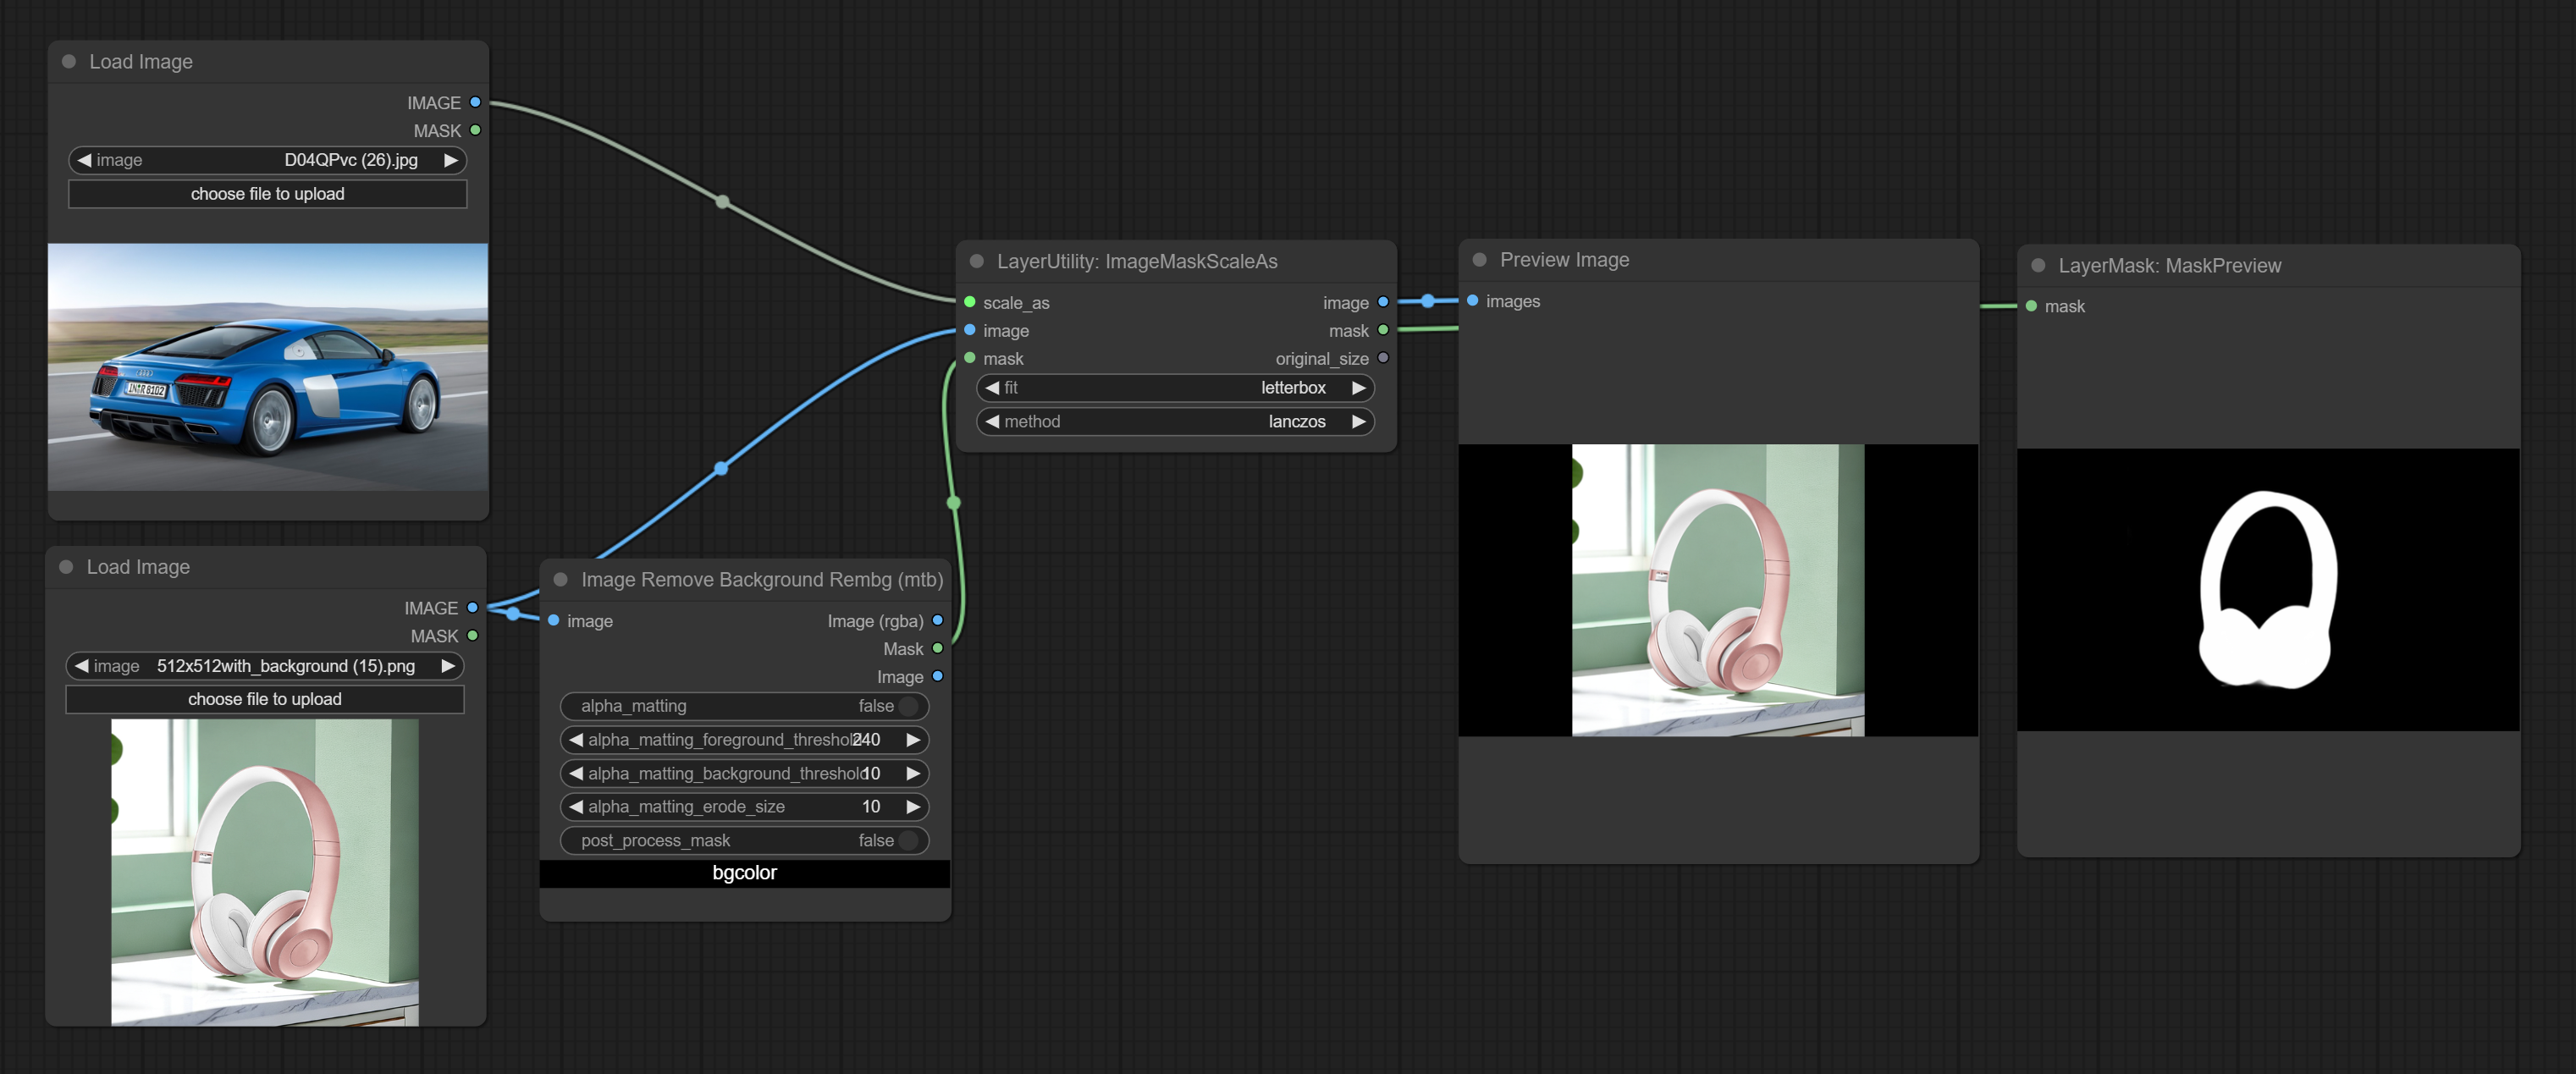Click choose file to upload in the car Load Image node
This screenshot has height=1074, width=2576.
click(x=267, y=194)
